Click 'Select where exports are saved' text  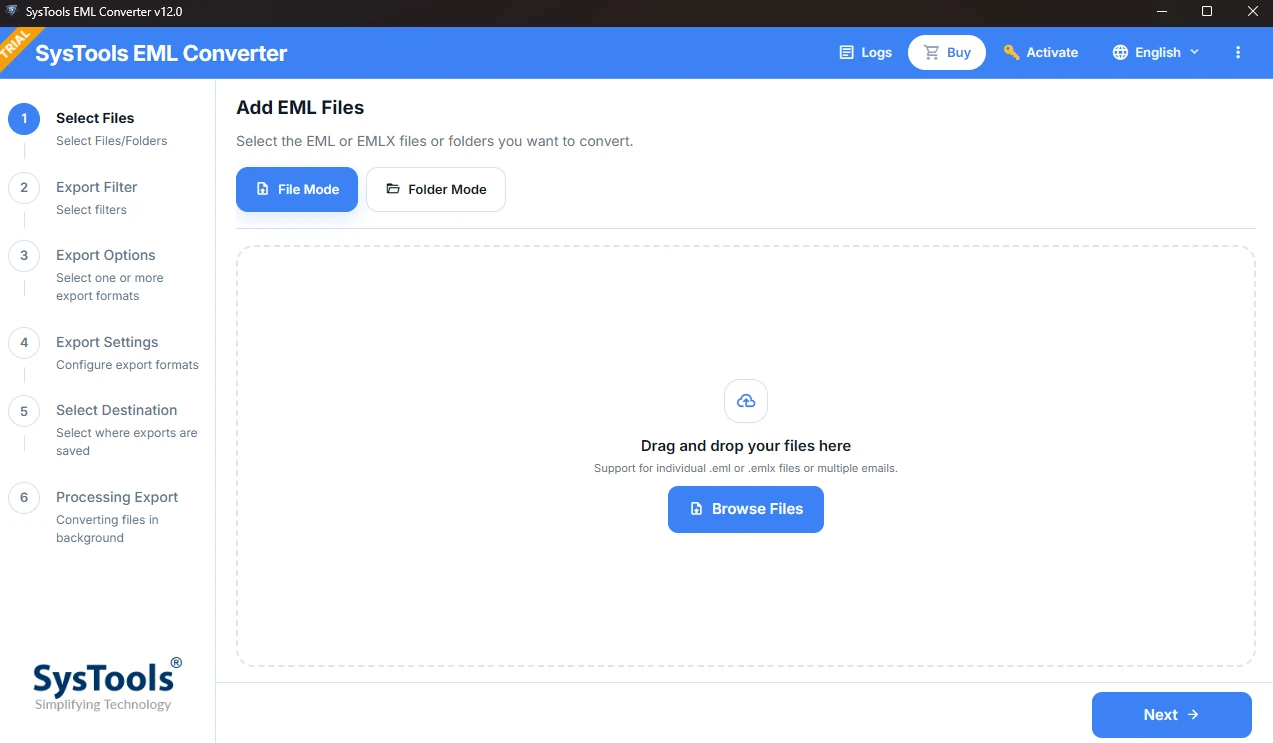127,442
